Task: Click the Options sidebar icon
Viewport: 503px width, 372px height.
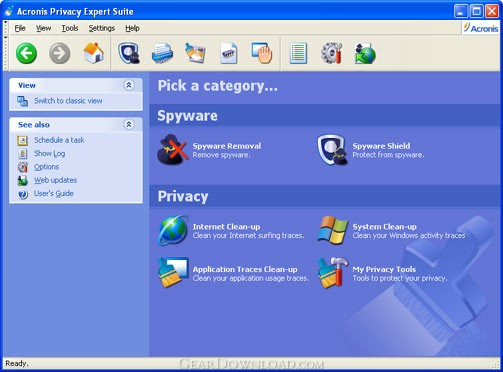Action: pyautogui.click(x=22, y=167)
